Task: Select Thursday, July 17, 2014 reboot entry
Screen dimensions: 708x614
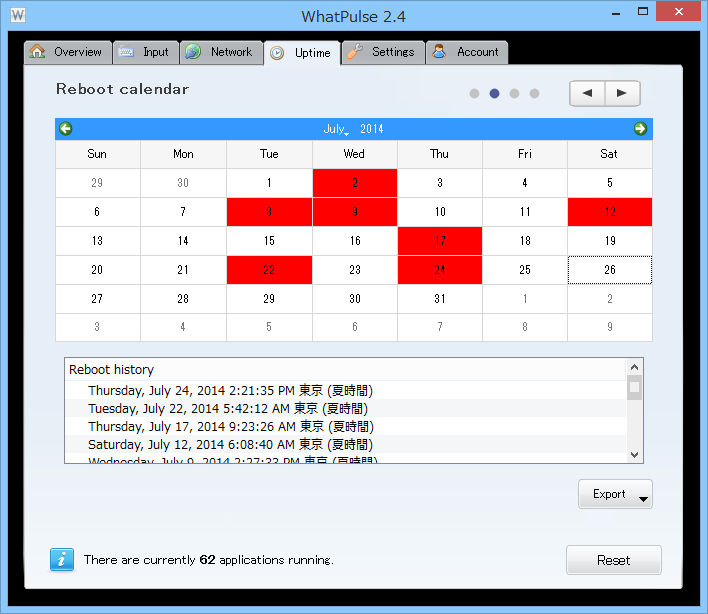Action: (x=345, y=427)
